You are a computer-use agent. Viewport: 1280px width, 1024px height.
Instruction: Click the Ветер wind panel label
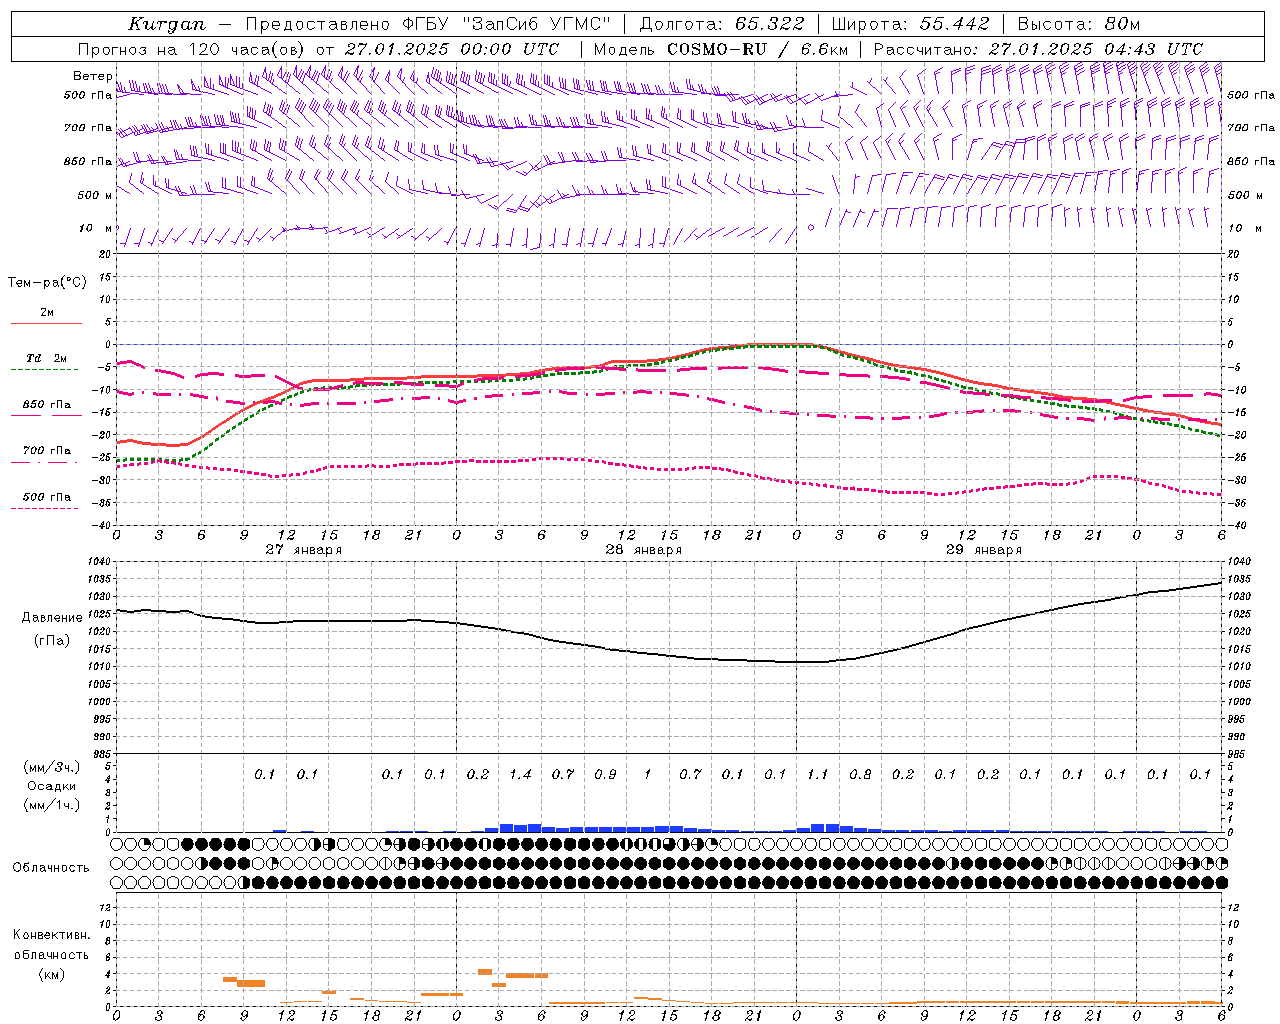pos(93,76)
